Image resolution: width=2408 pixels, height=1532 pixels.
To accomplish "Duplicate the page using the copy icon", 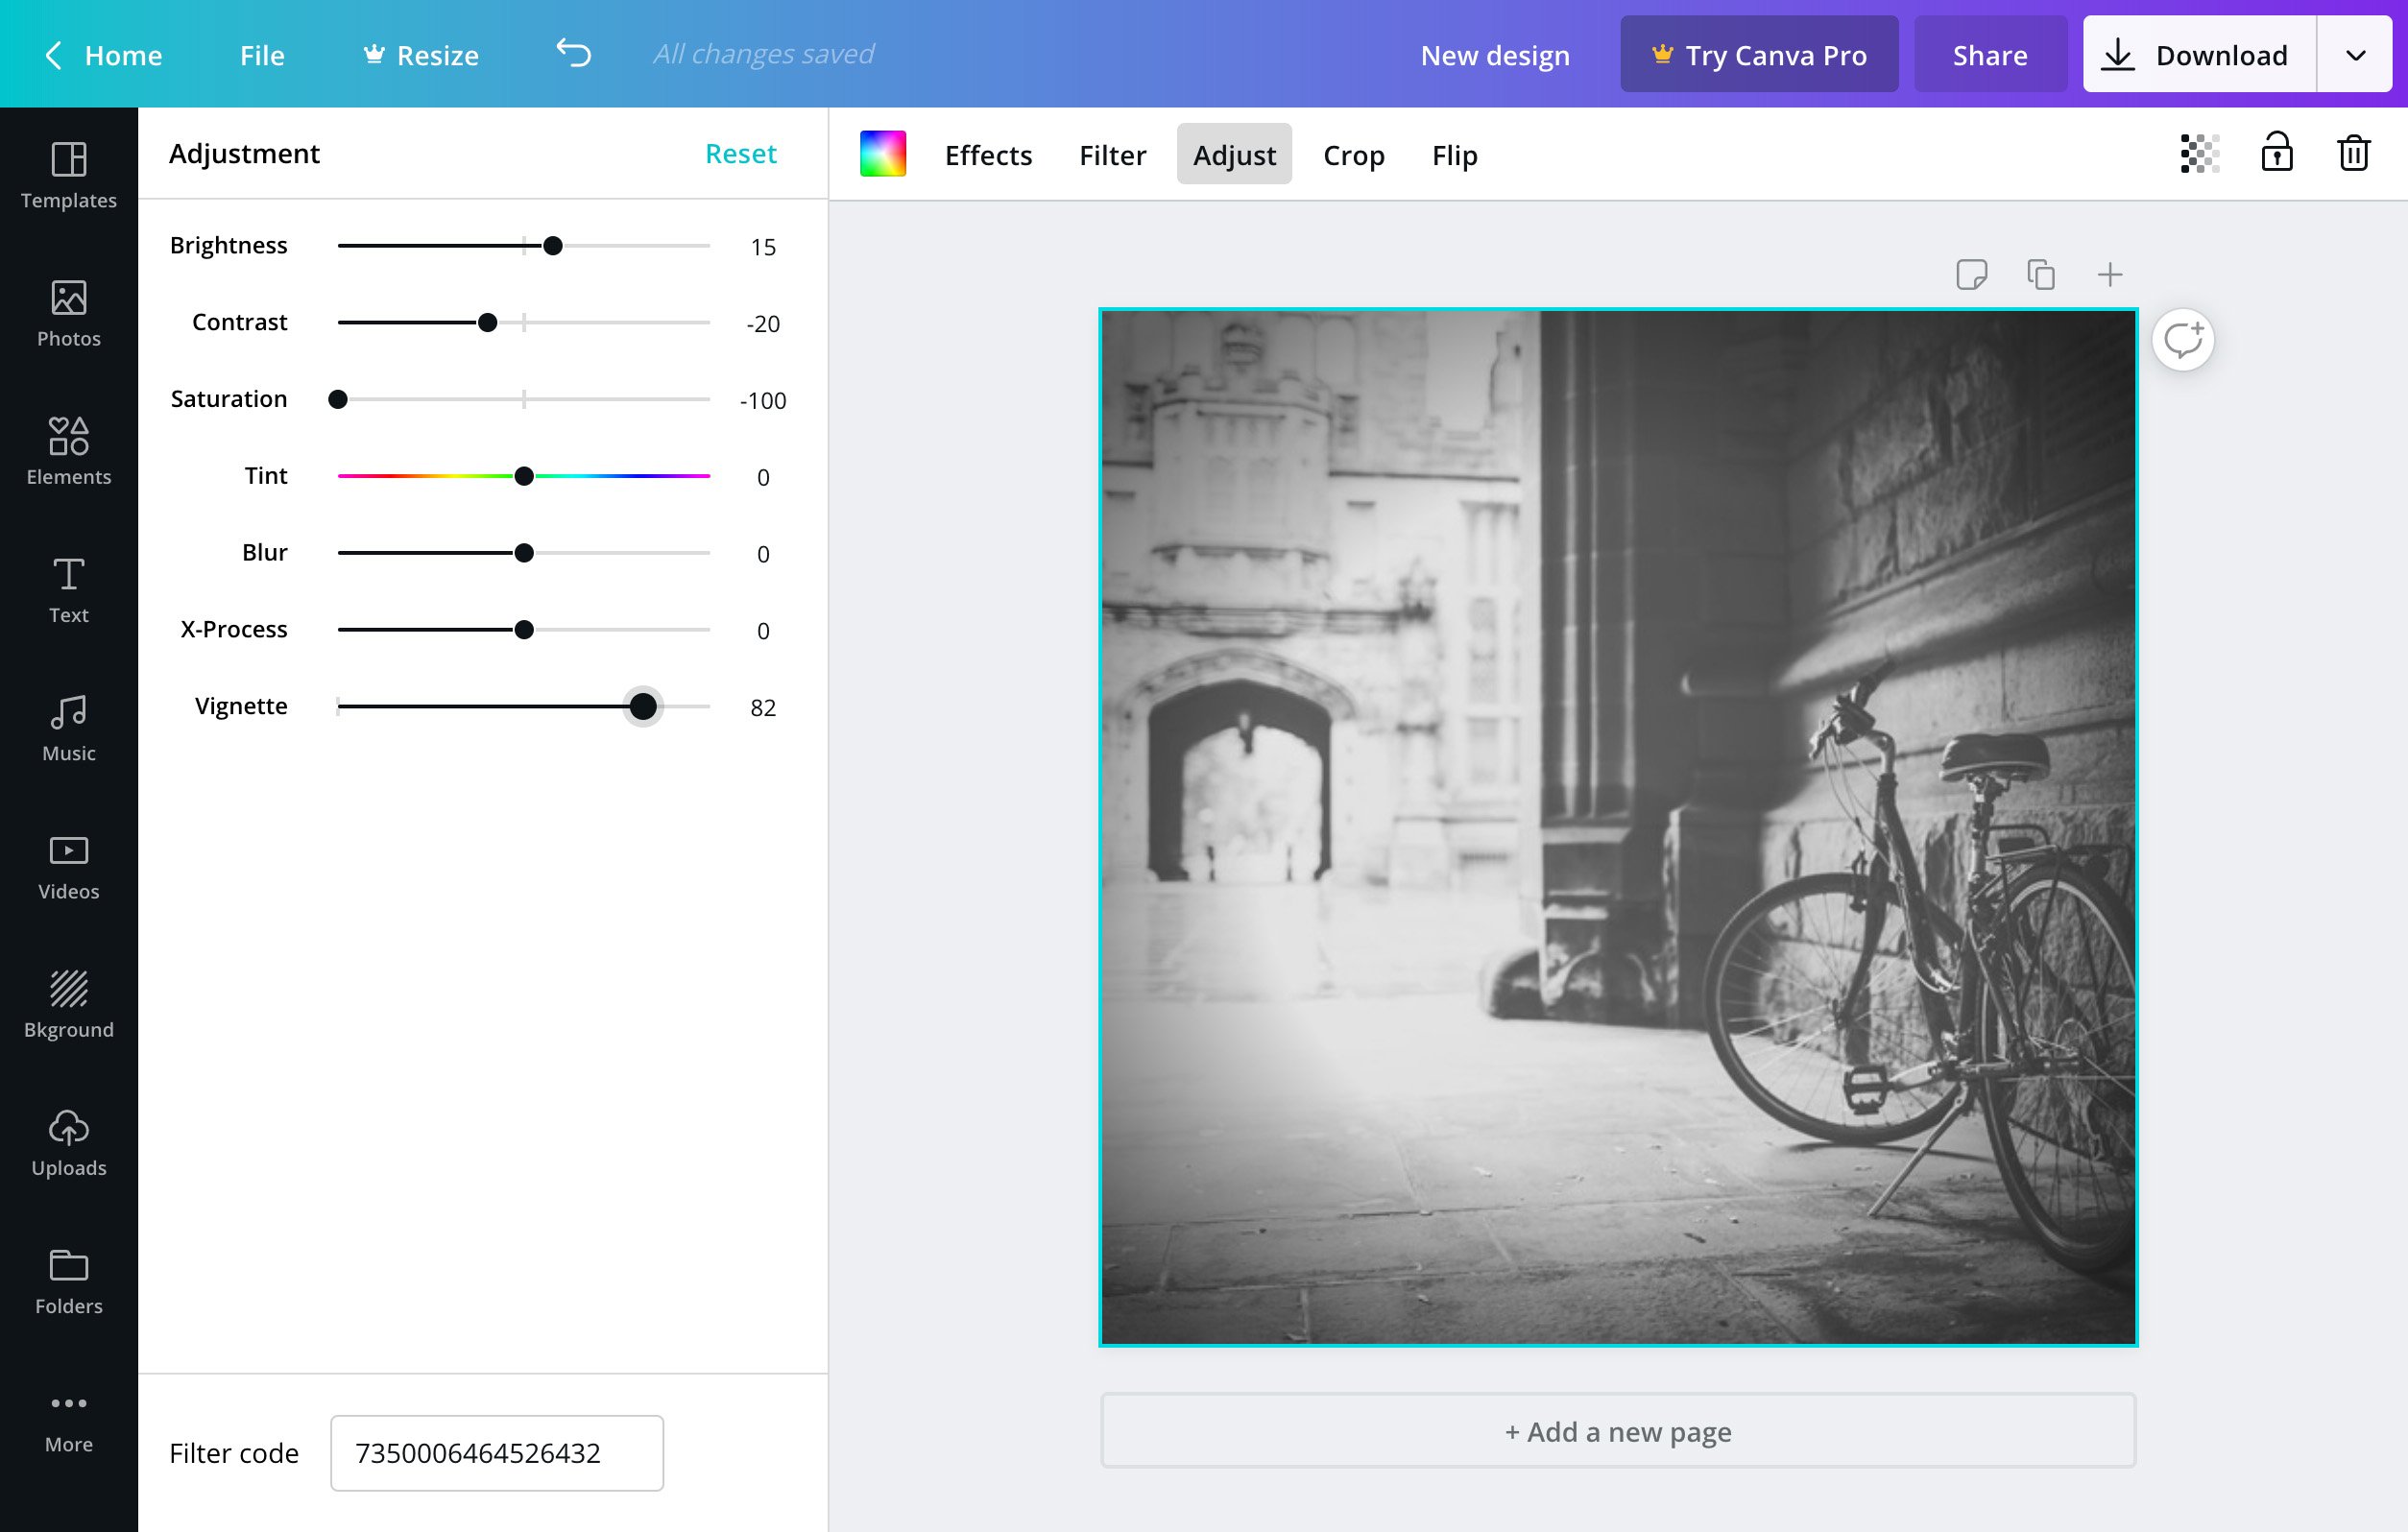I will pos(2041,273).
